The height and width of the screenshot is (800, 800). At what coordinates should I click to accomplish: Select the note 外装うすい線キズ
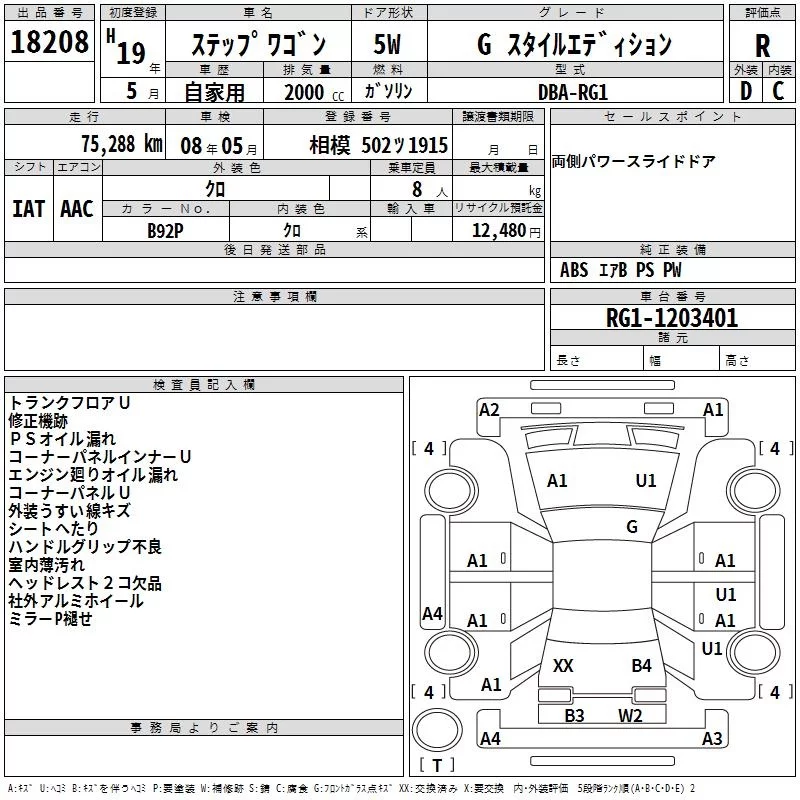69,511
